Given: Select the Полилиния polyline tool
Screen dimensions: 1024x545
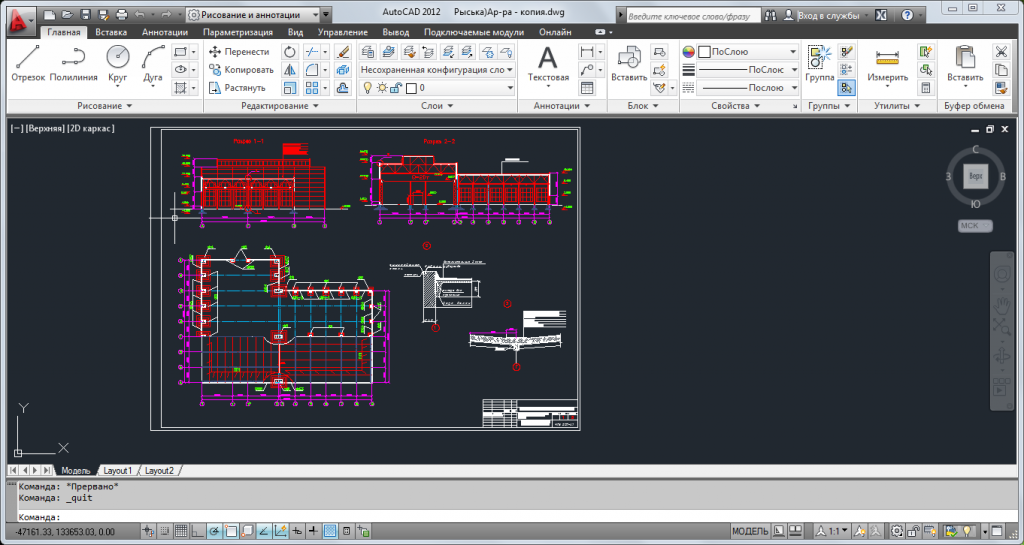Looking at the screenshot, I should (x=74, y=64).
